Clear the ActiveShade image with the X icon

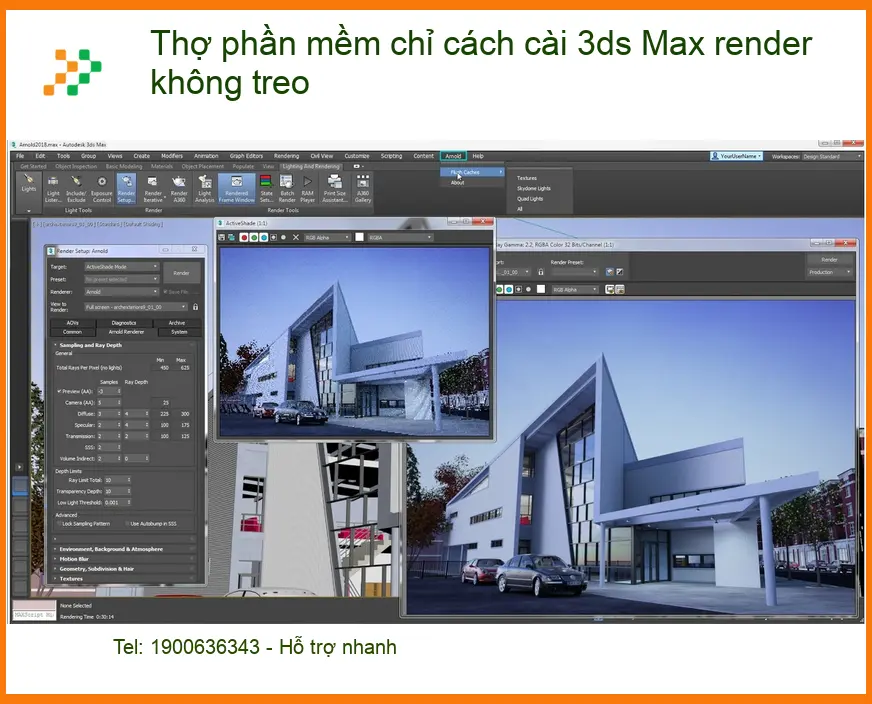tap(296, 237)
